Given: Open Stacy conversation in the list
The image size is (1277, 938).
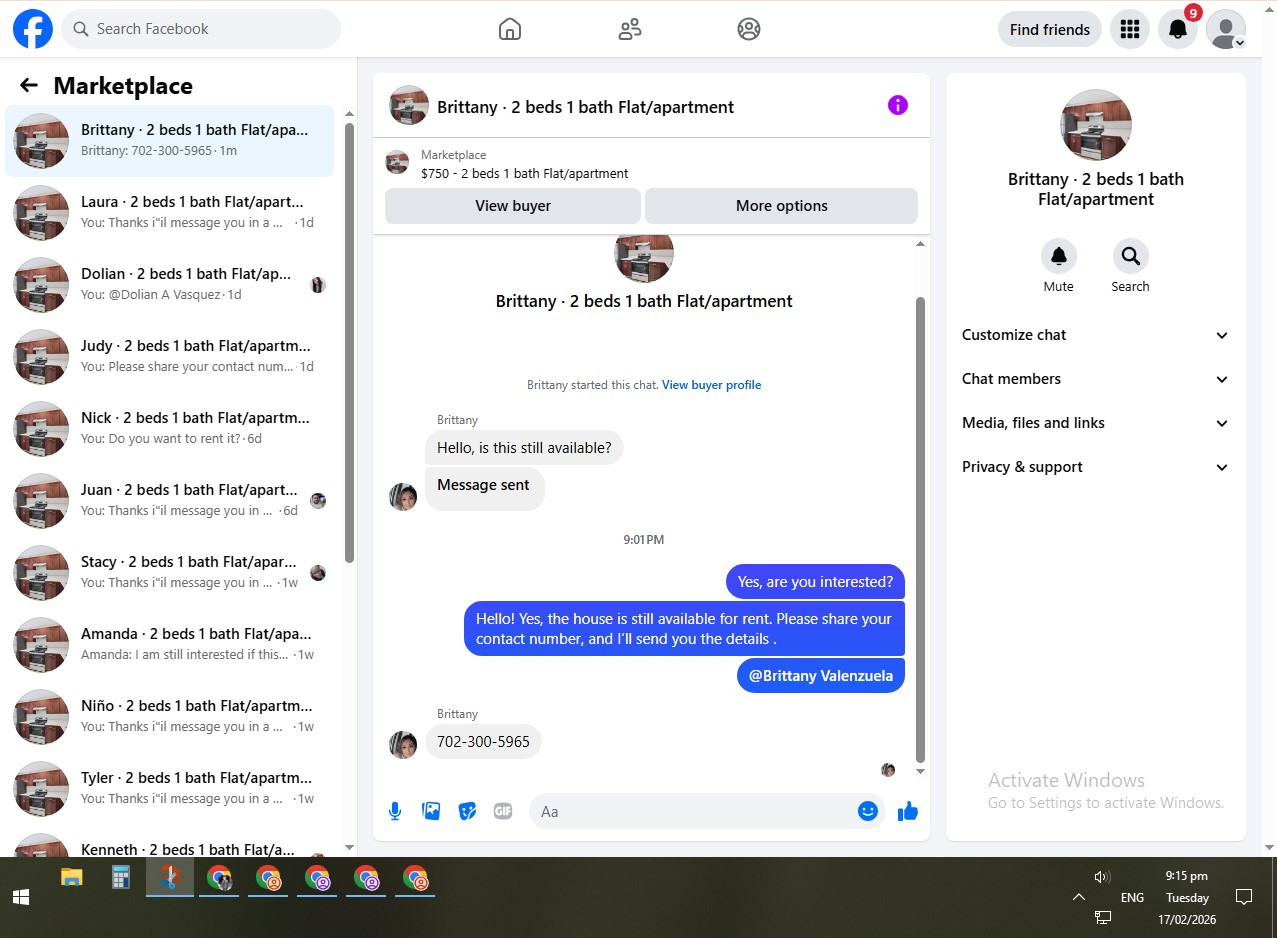Looking at the screenshot, I should [170, 573].
